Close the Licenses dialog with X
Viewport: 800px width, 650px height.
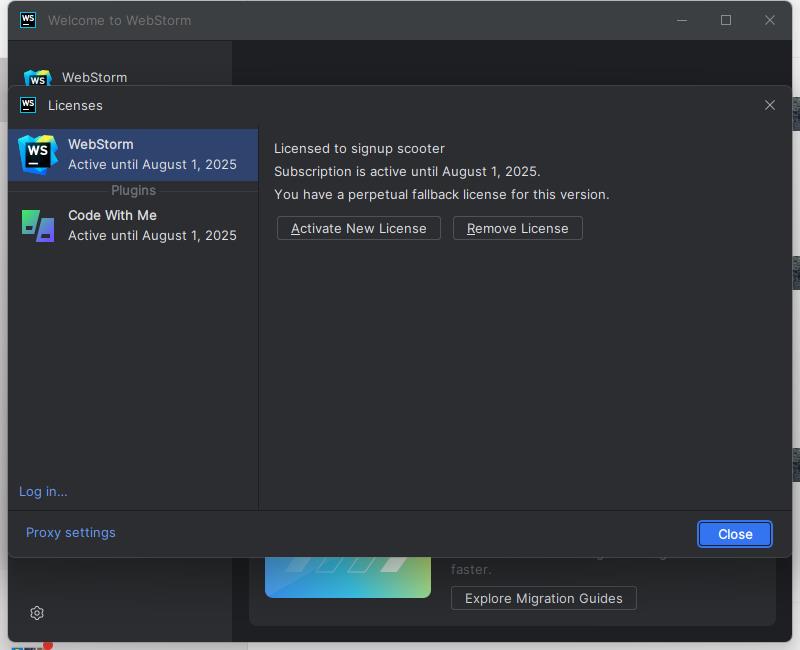770,105
